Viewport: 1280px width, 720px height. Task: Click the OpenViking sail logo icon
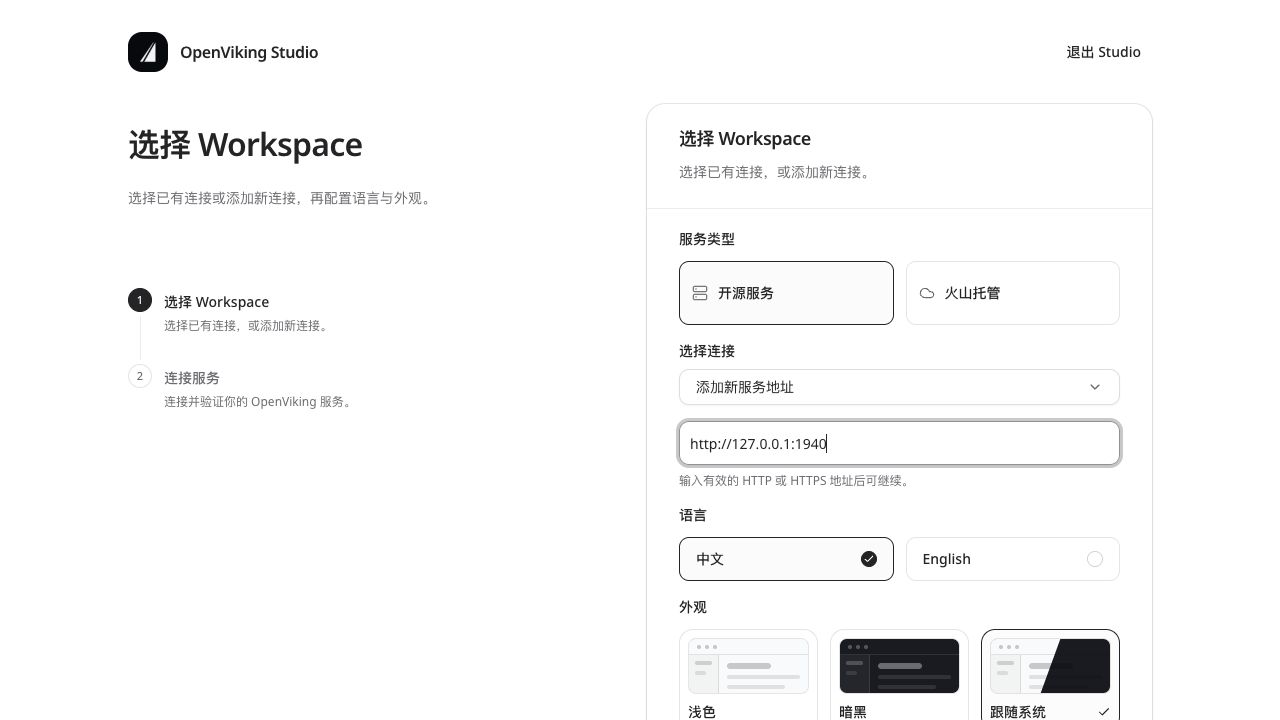148,52
